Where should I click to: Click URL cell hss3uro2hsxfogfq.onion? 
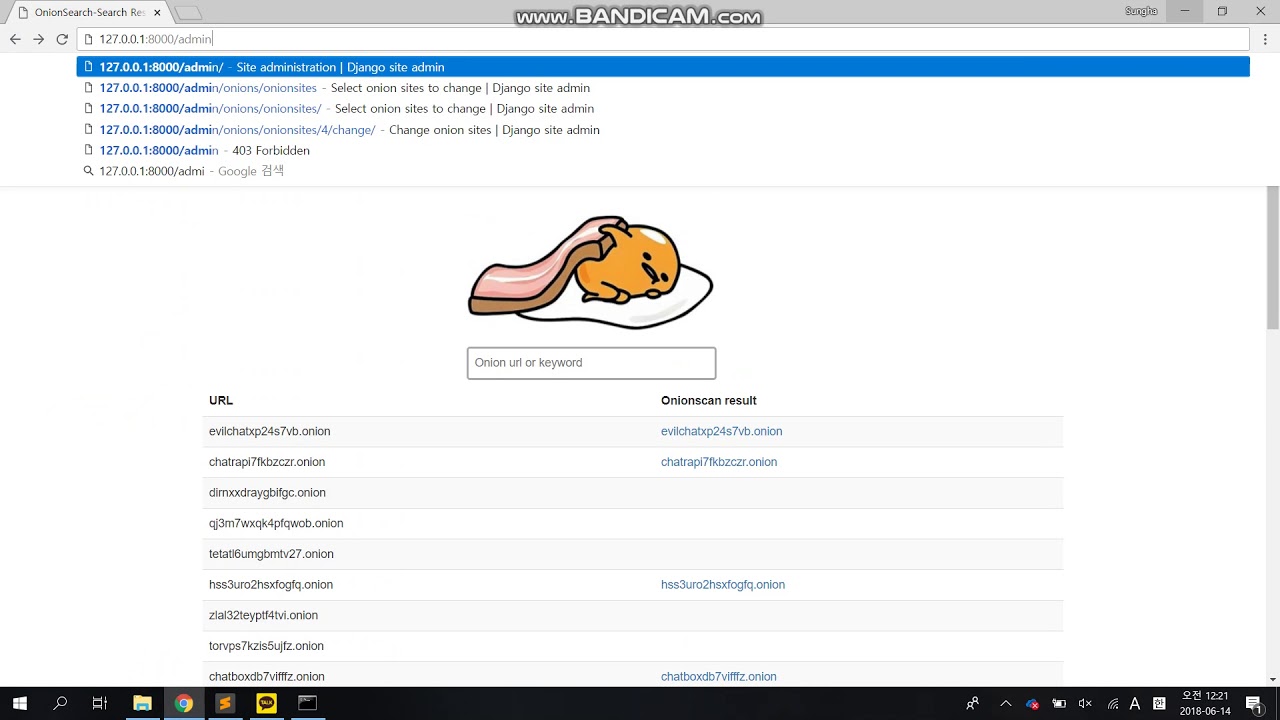pos(271,585)
